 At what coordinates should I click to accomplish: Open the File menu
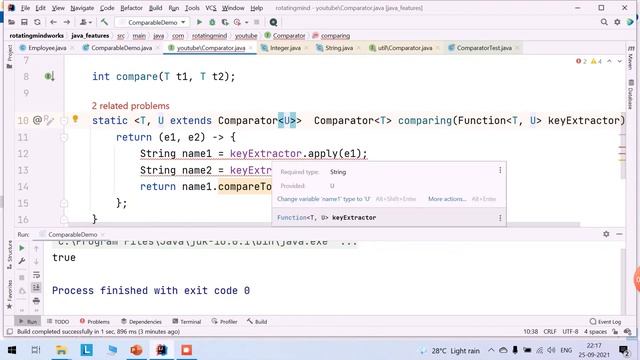25,8
